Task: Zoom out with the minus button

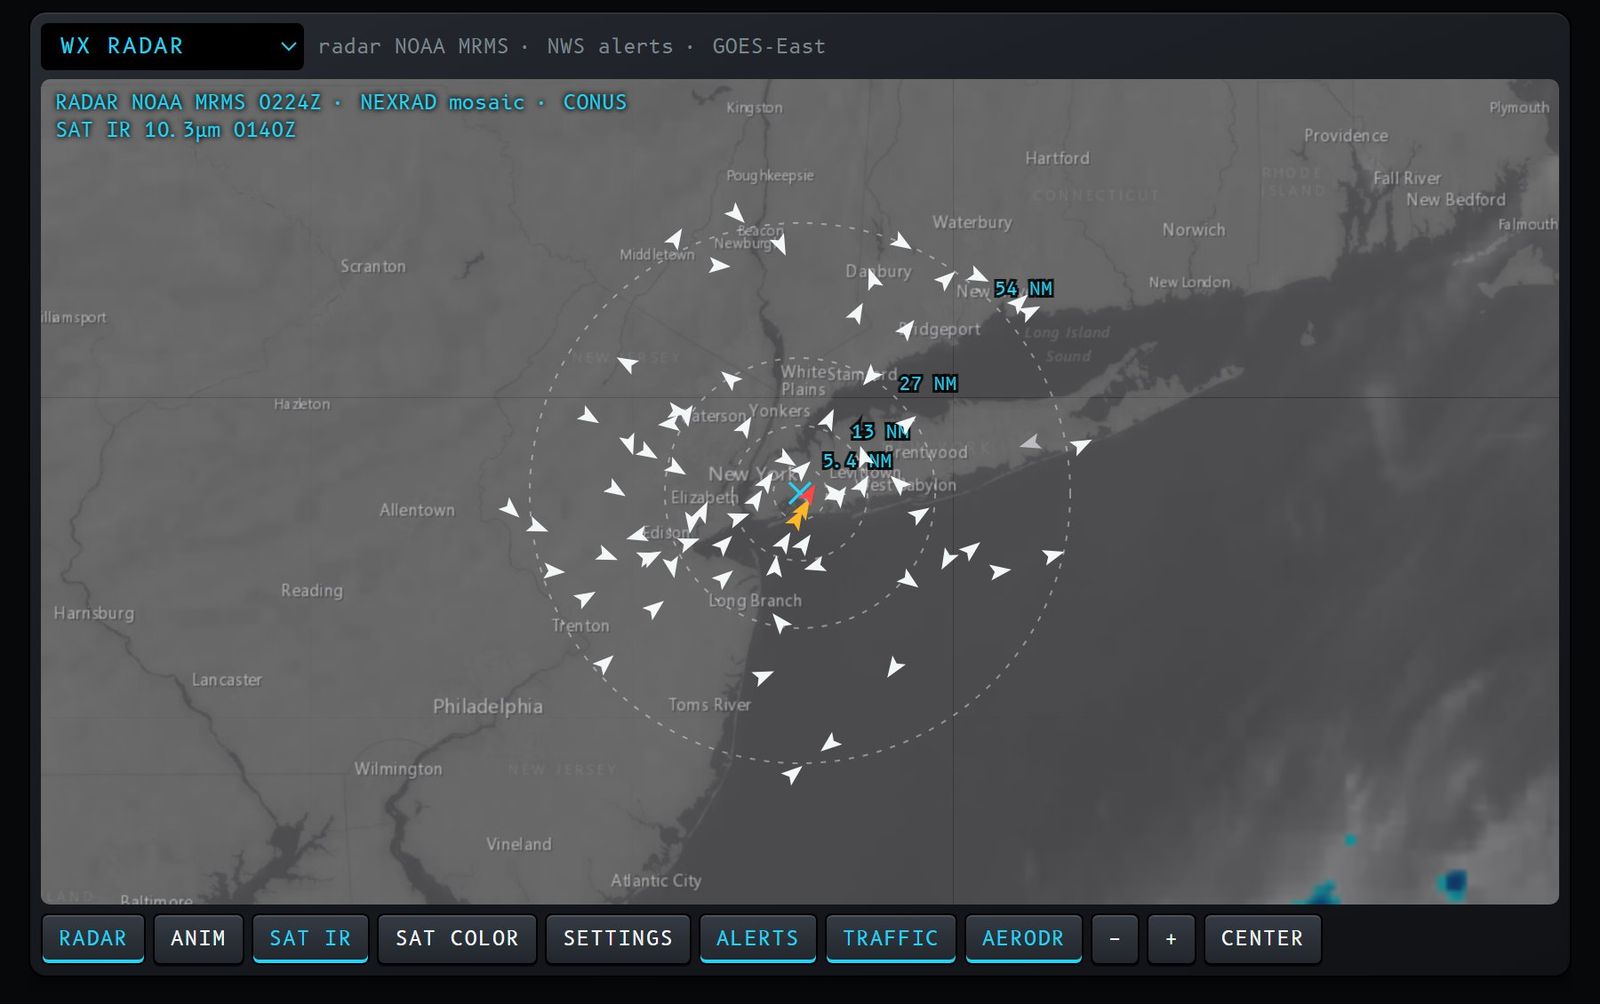Action: coord(1115,939)
